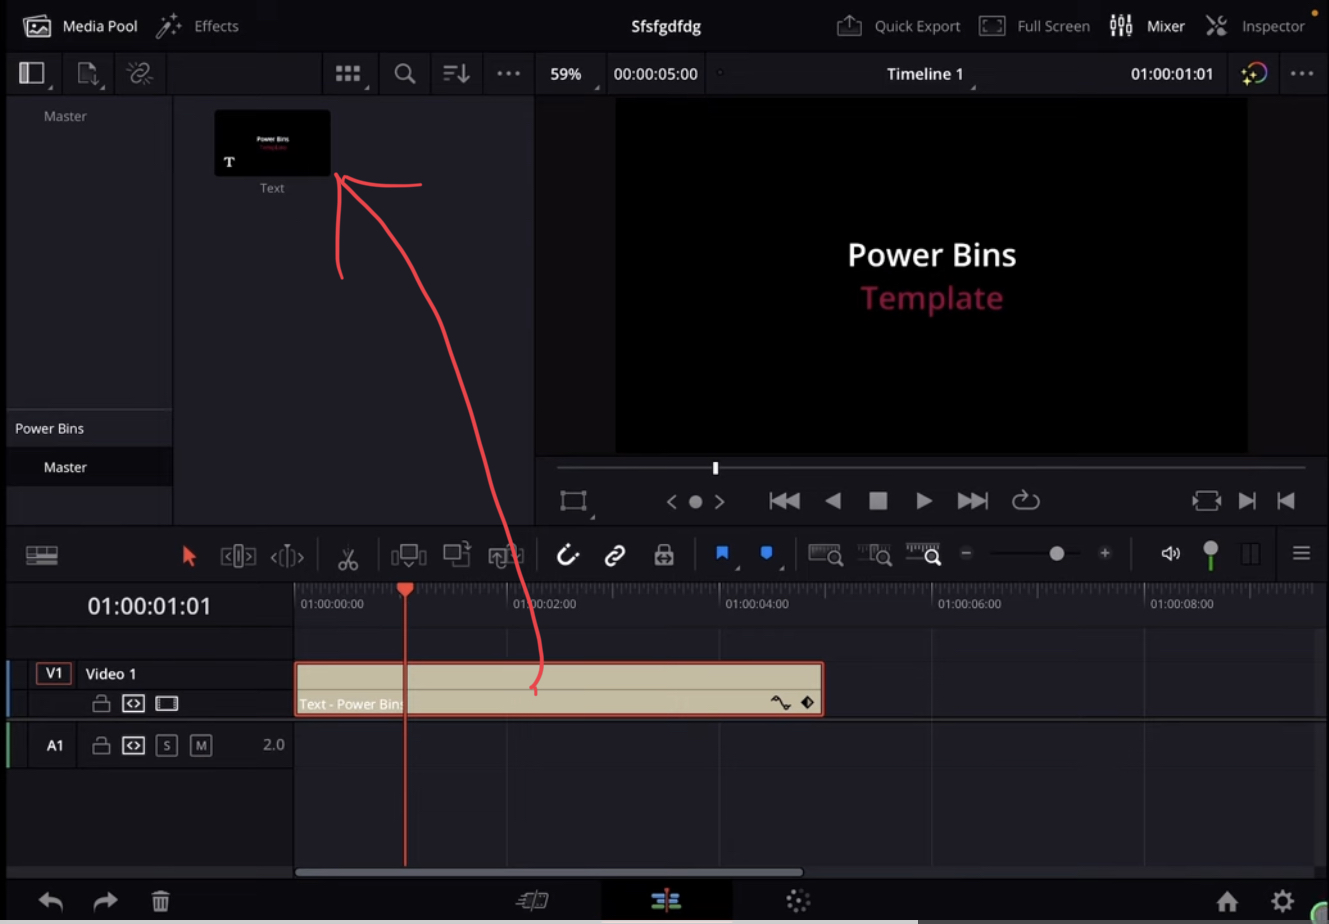Adjust the timeline zoom slider
Screen dimensions: 1329x924
[1057, 552]
